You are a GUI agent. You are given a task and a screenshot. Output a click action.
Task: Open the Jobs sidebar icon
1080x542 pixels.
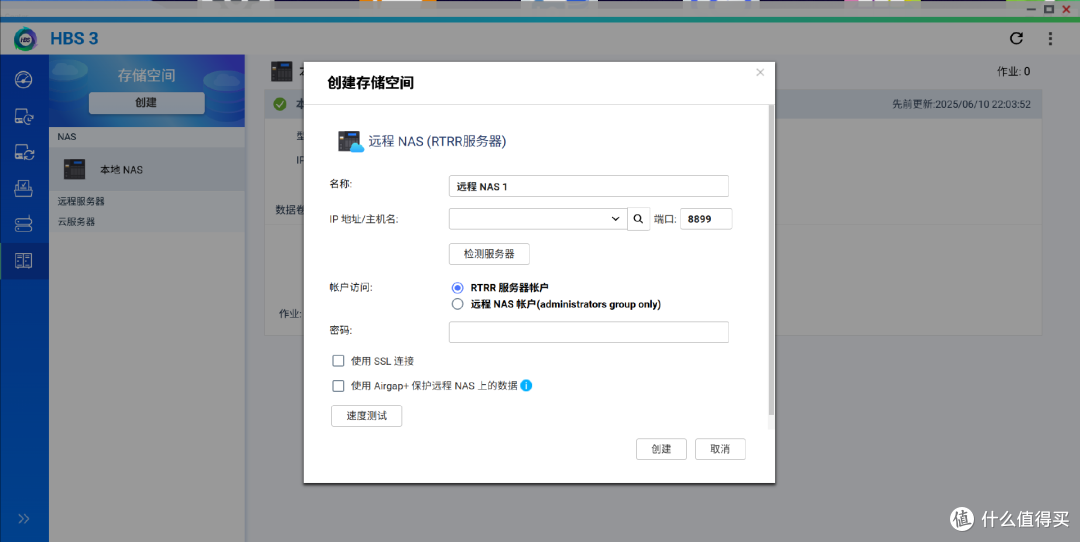(23, 188)
